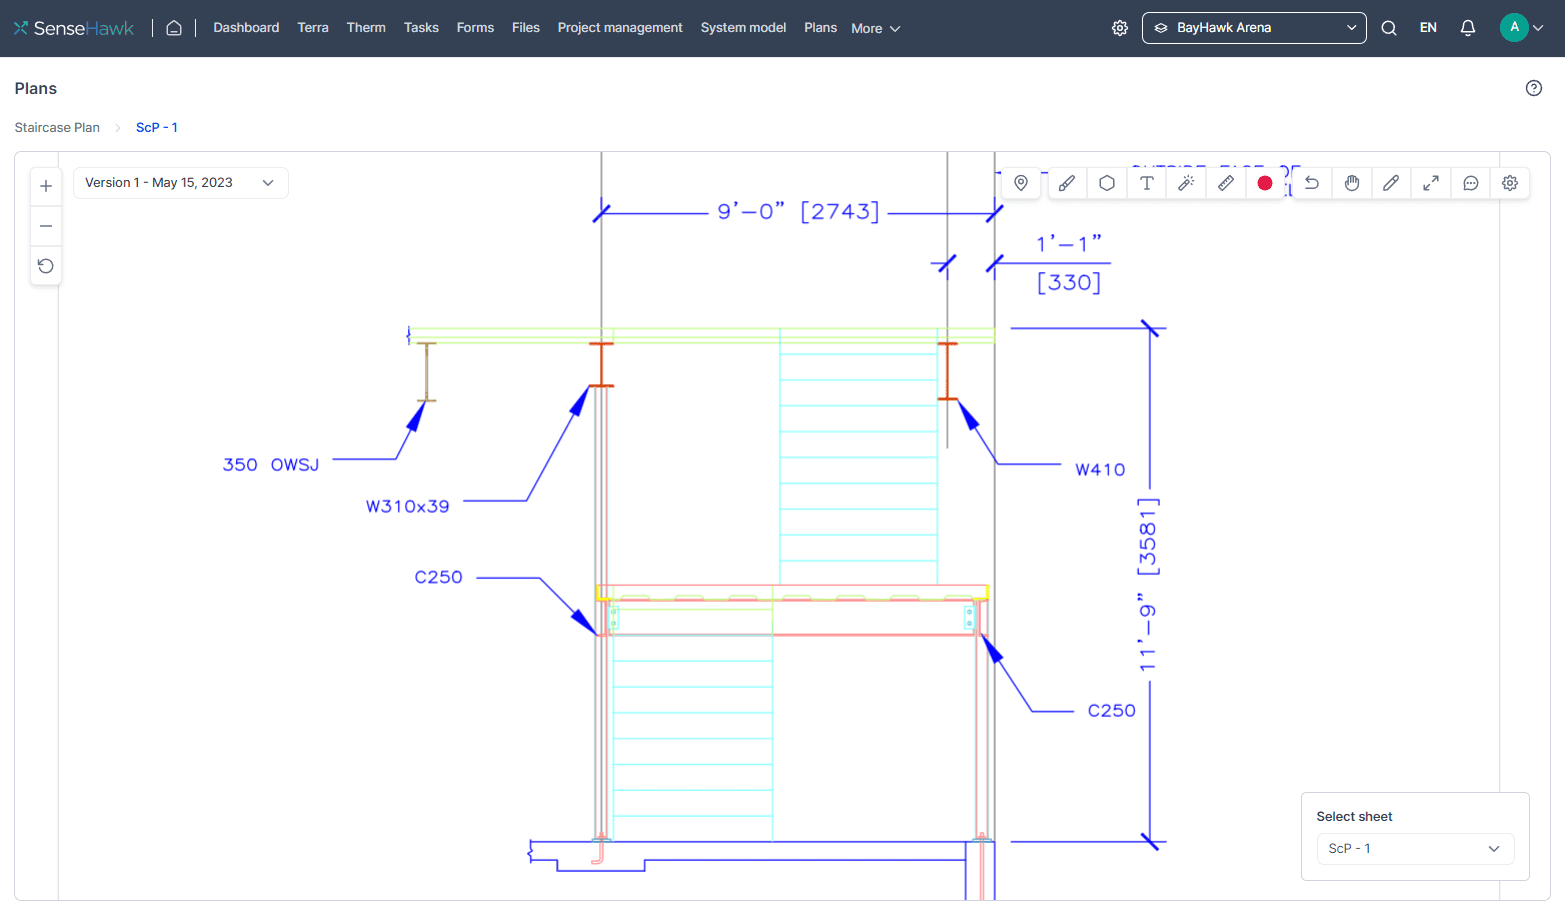This screenshot has width=1565, height=920.
Task: Open the viewer settings gear
Action: [1509, 183]
